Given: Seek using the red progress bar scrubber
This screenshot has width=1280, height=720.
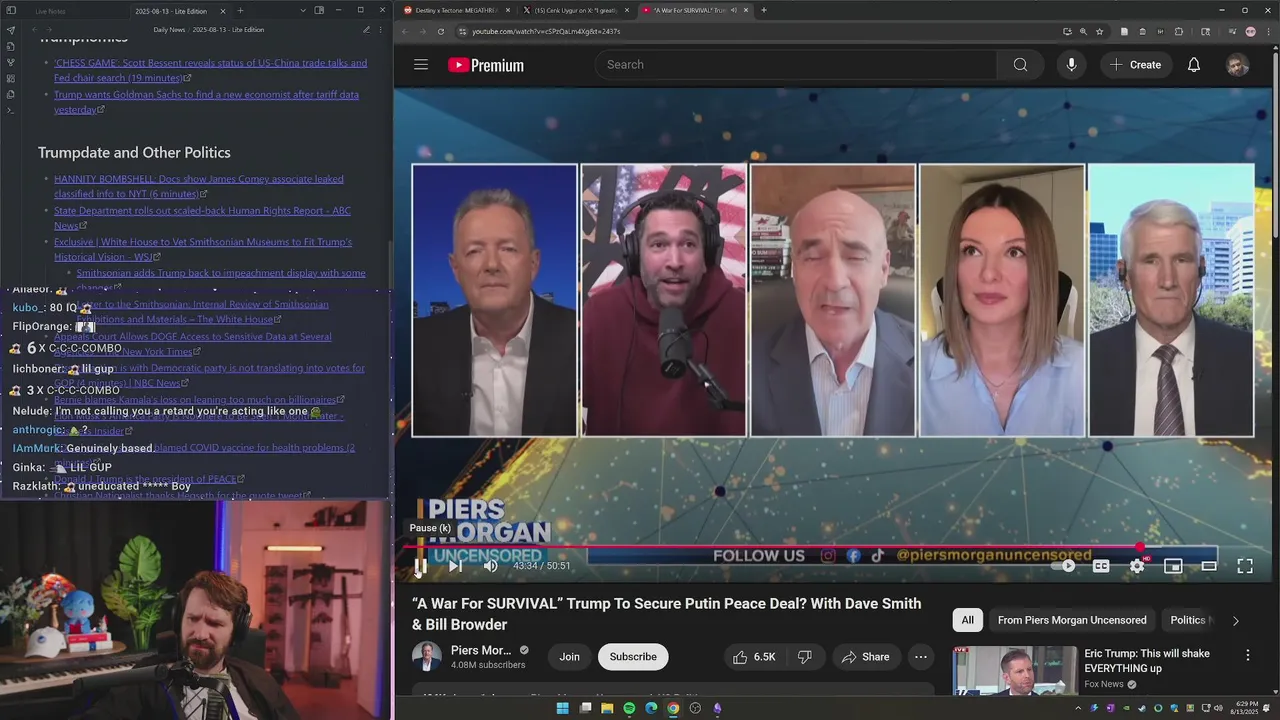Looking at the screenshot, I should (1140, 547).
